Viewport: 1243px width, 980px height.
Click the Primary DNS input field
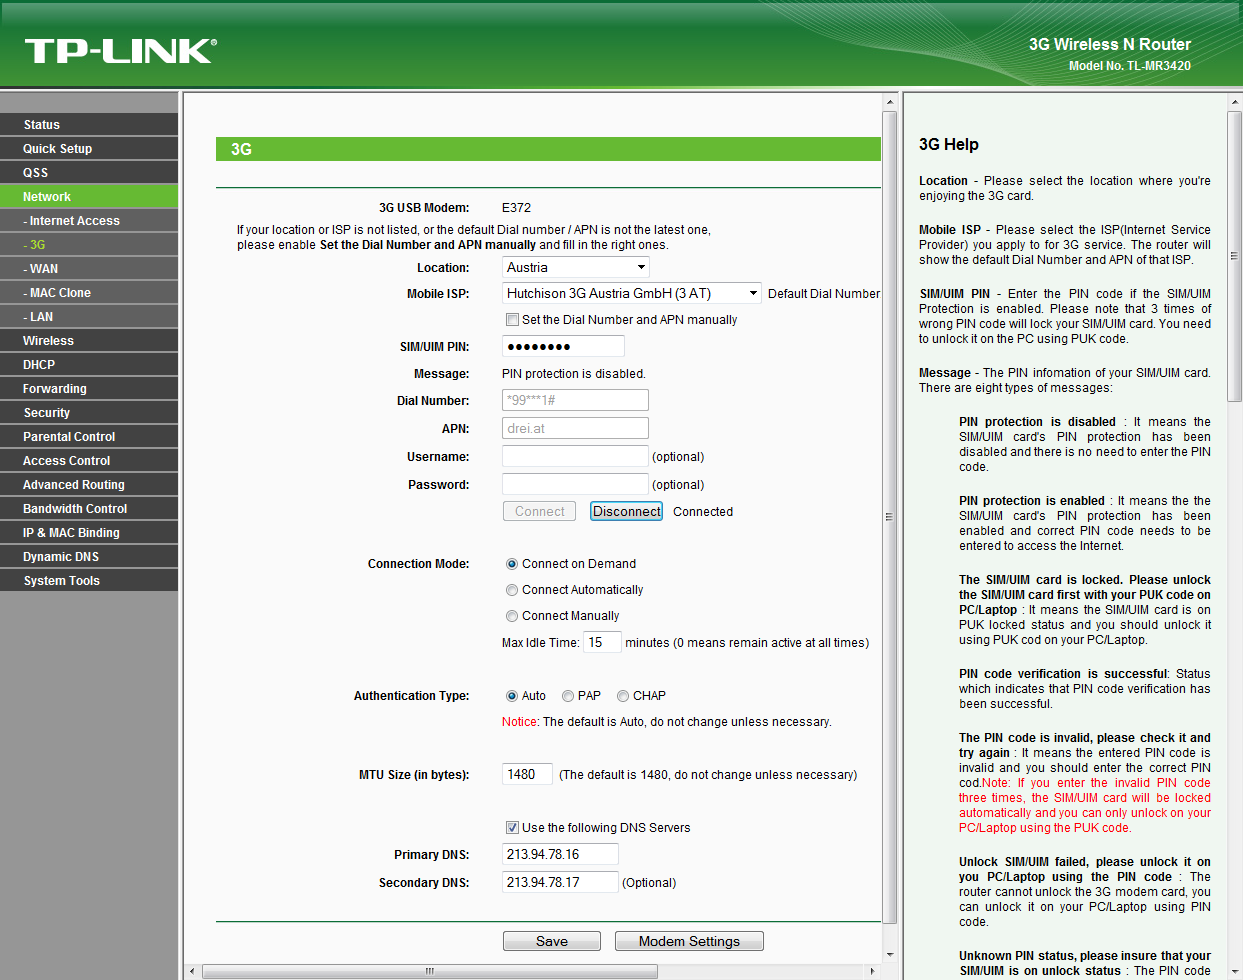(x=559, y=854)
